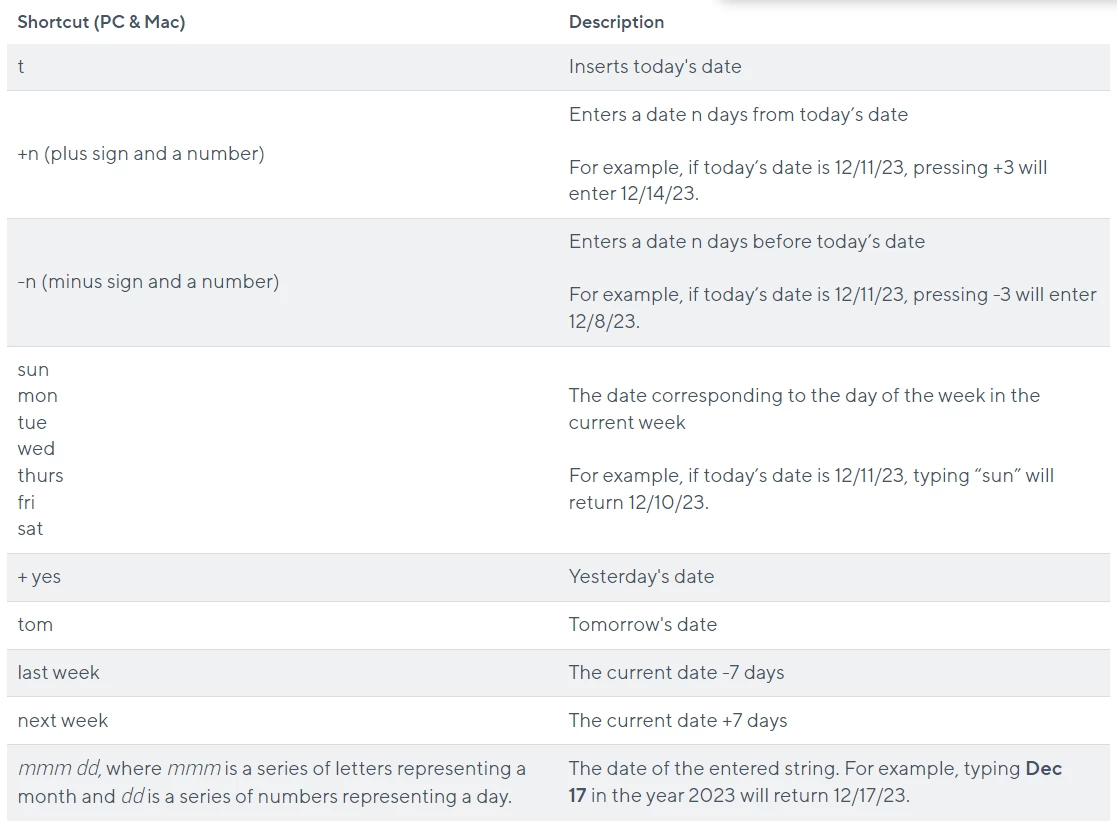Click the 'thurs' shortcut text
The image size is (1117, 826).
coord(41,476)
